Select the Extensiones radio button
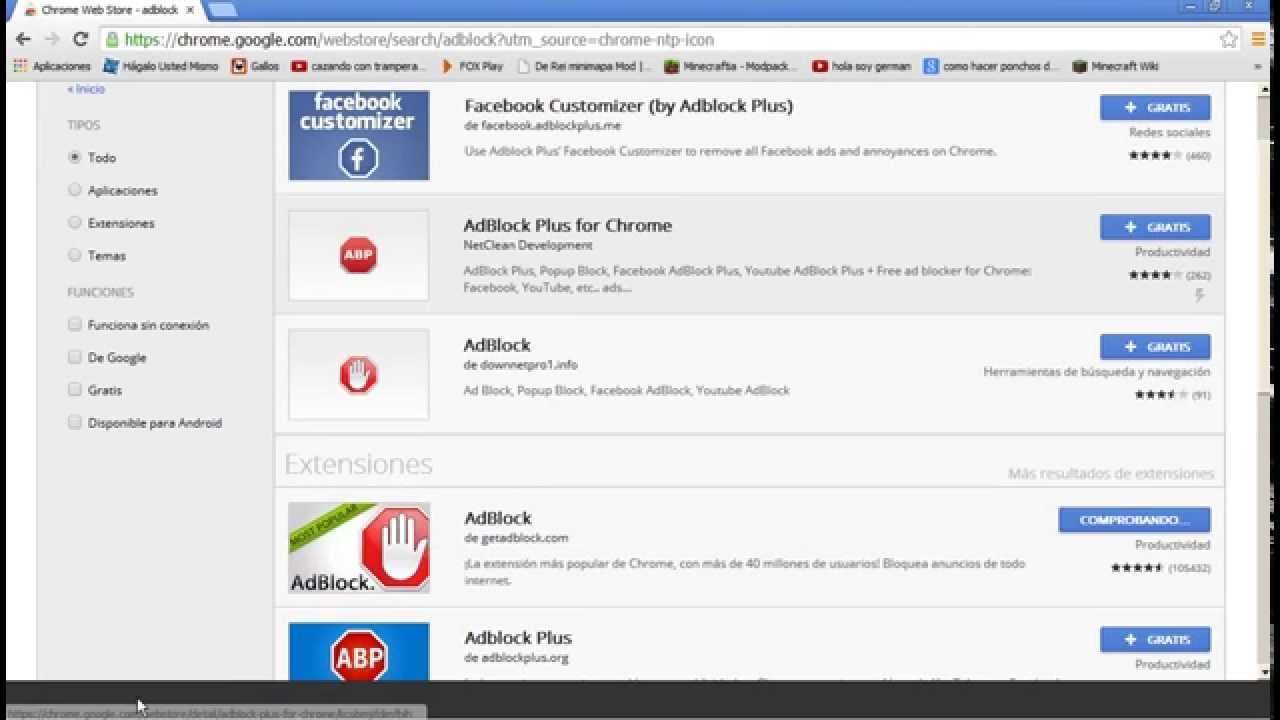 (74, 223)
